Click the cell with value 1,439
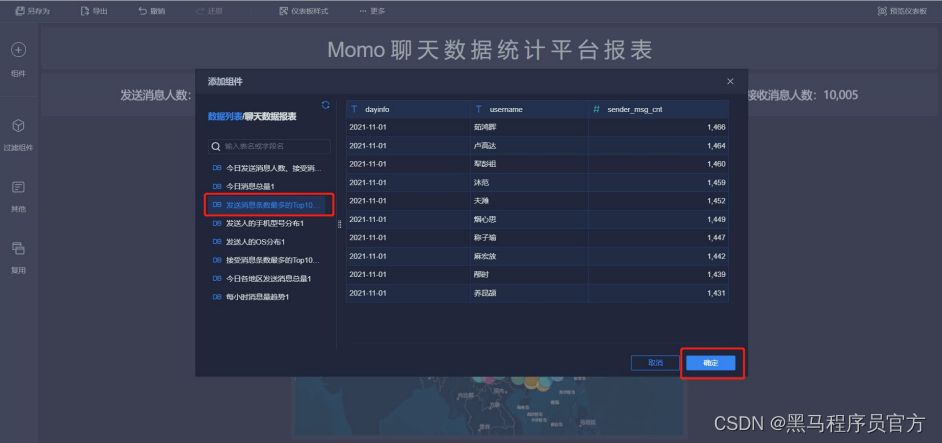The image size is (942, 443). click(658, 275)
